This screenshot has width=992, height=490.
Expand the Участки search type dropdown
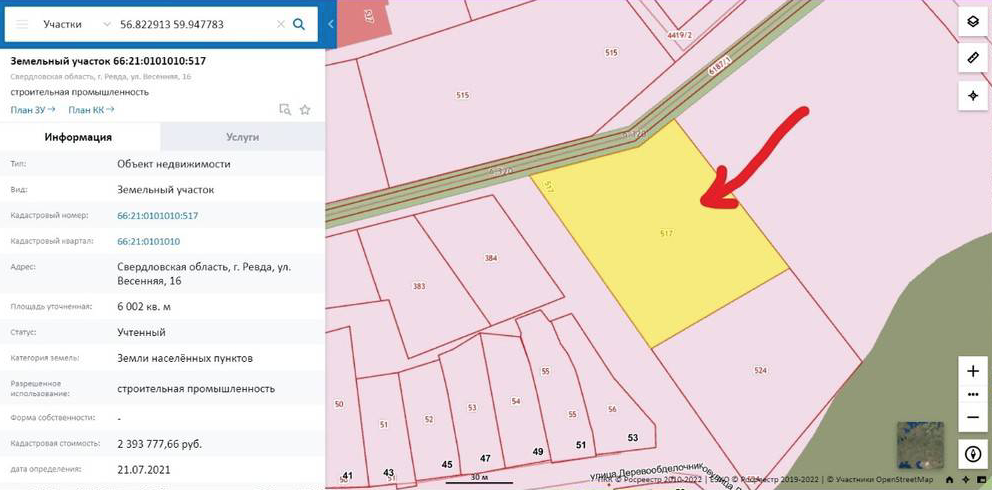coord(77,25)
